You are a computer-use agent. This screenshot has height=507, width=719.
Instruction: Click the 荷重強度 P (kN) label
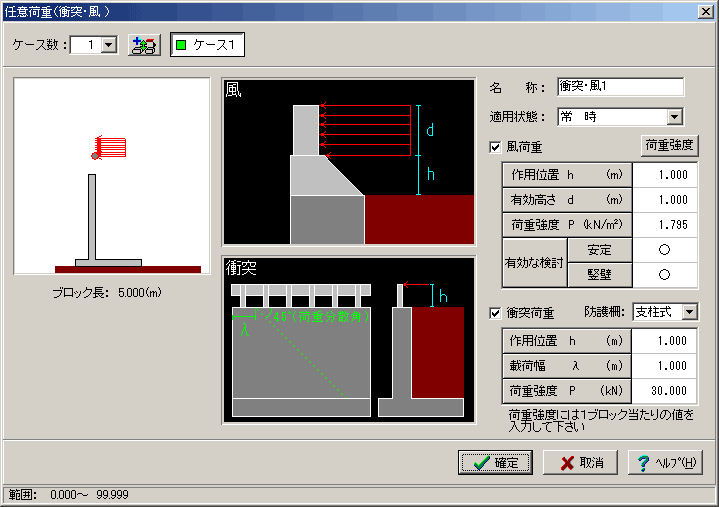click(x=567, y=391)
